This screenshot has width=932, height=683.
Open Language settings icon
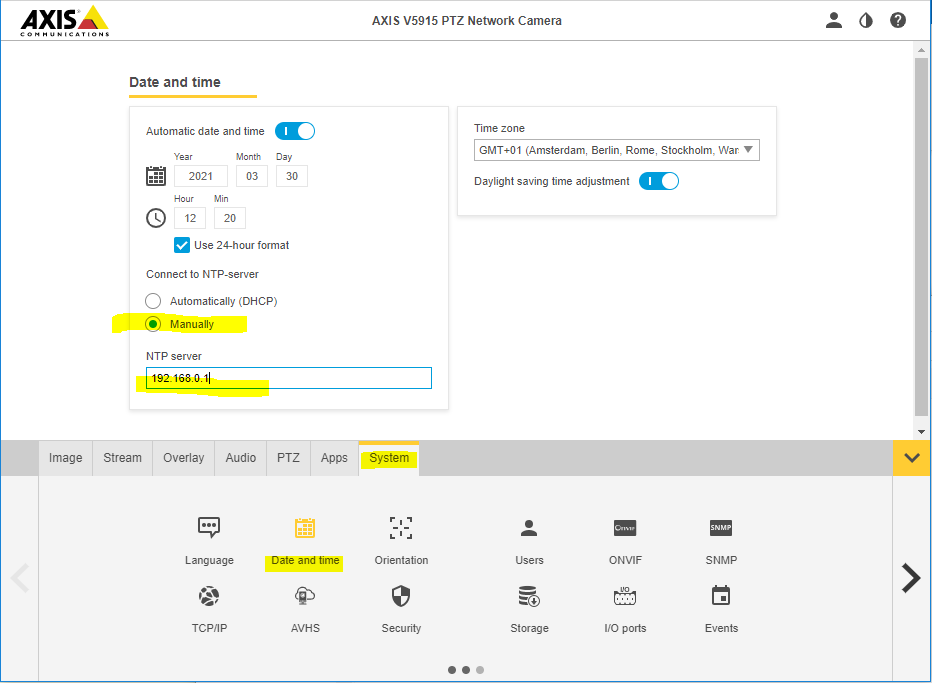click(209, 527)
